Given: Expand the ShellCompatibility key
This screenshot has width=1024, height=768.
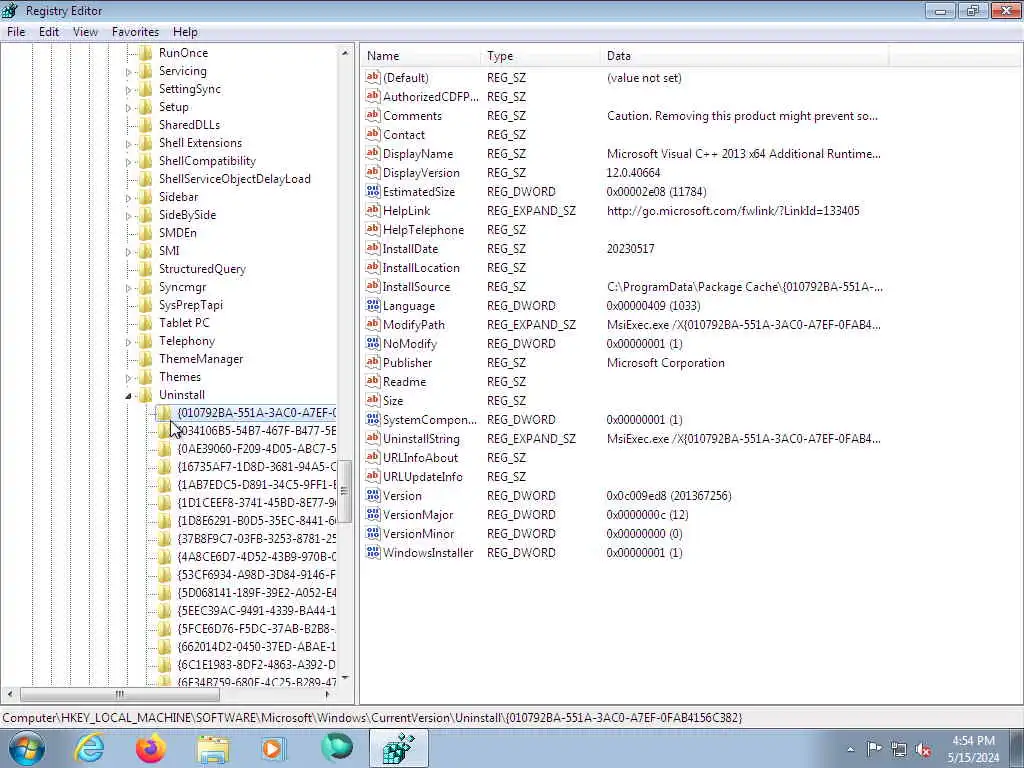Looking at the screenshot, I should [129, 161].
